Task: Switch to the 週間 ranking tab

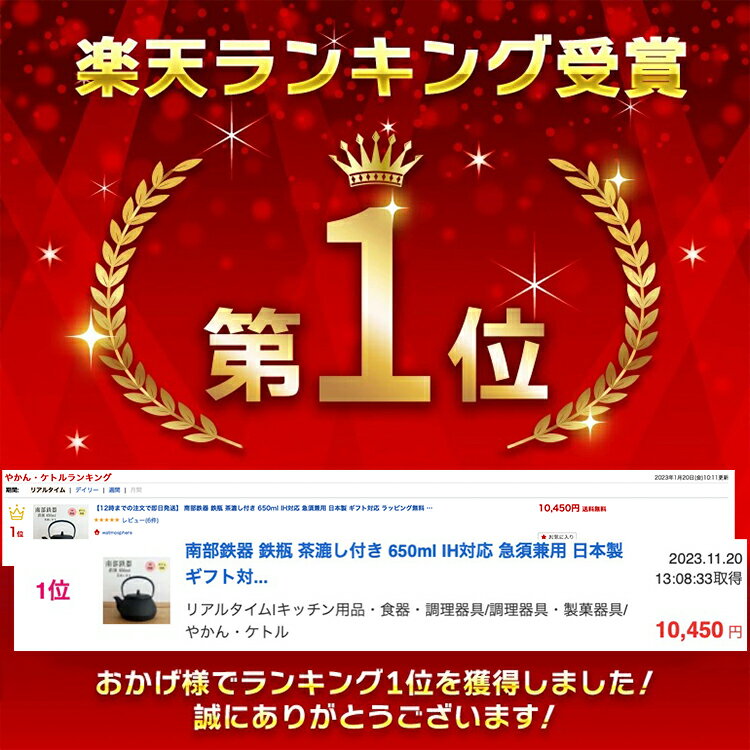Action: 114,490
